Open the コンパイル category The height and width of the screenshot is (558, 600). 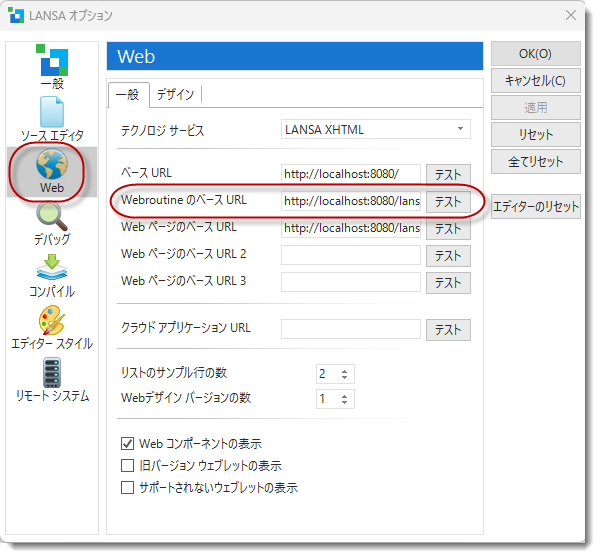[52, 276]
